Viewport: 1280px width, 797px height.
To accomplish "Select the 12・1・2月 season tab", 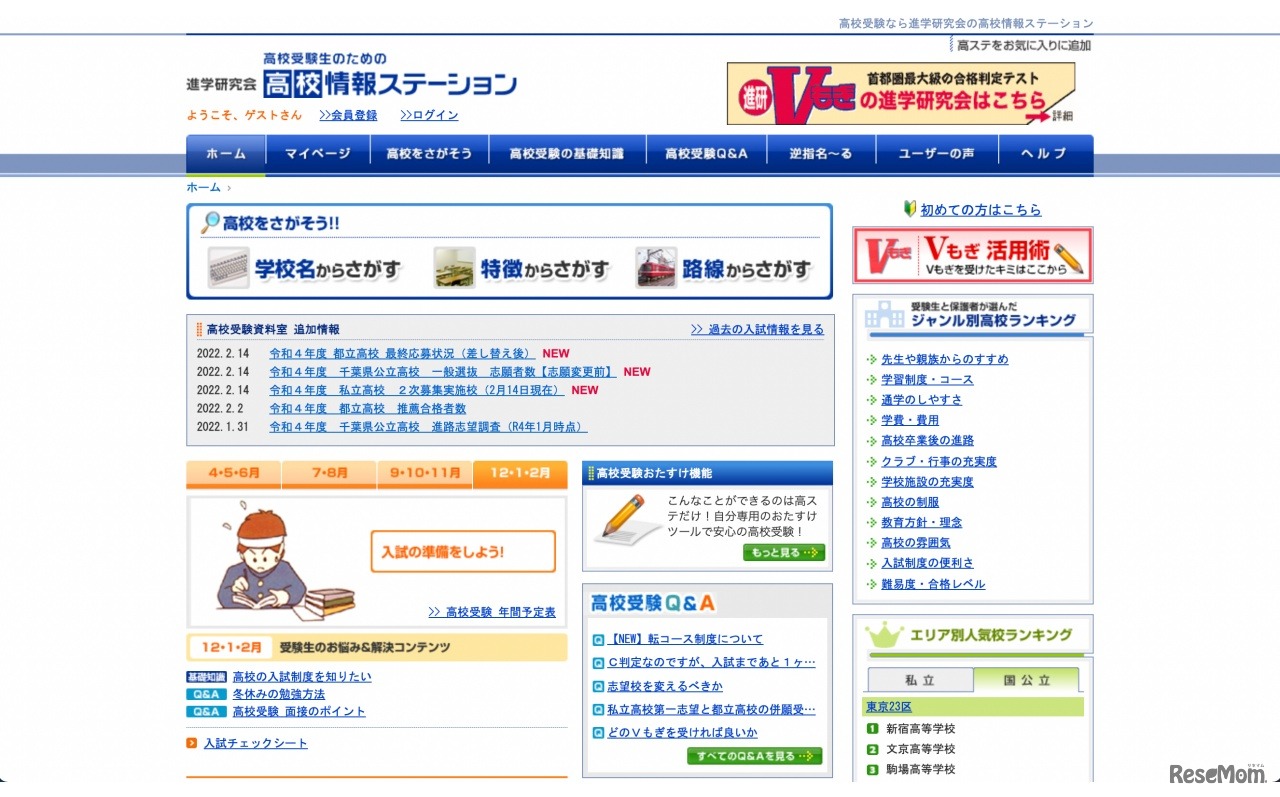I will [x=520, y=475].
